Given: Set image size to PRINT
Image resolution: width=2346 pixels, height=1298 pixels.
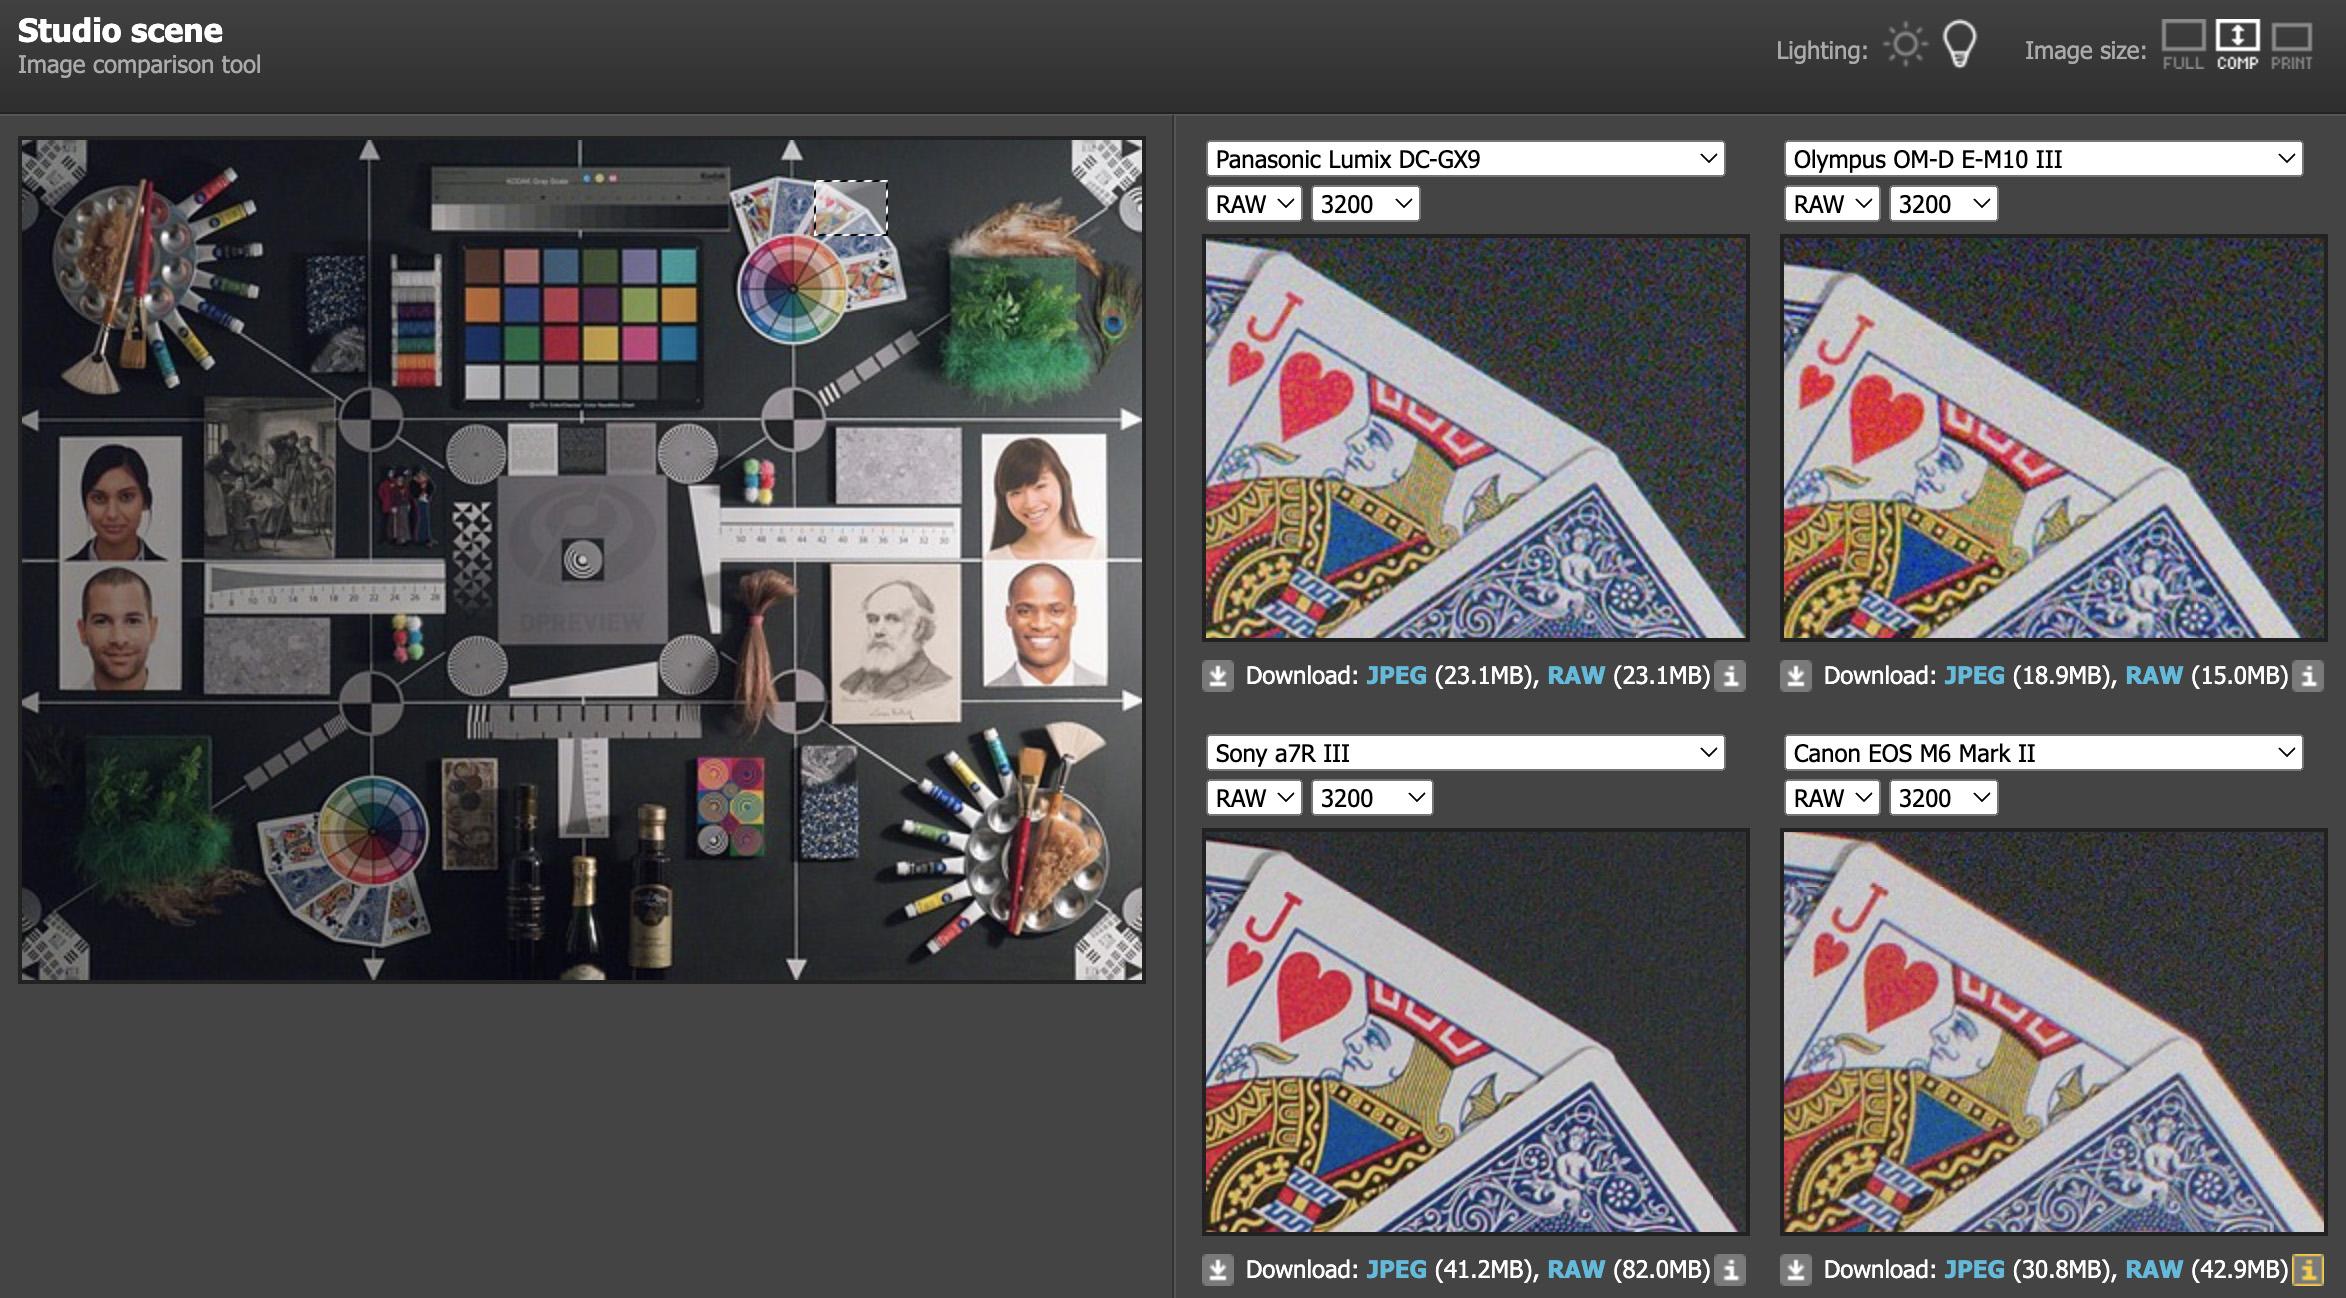Looking at the screenshot, I should coord(2291,46).
